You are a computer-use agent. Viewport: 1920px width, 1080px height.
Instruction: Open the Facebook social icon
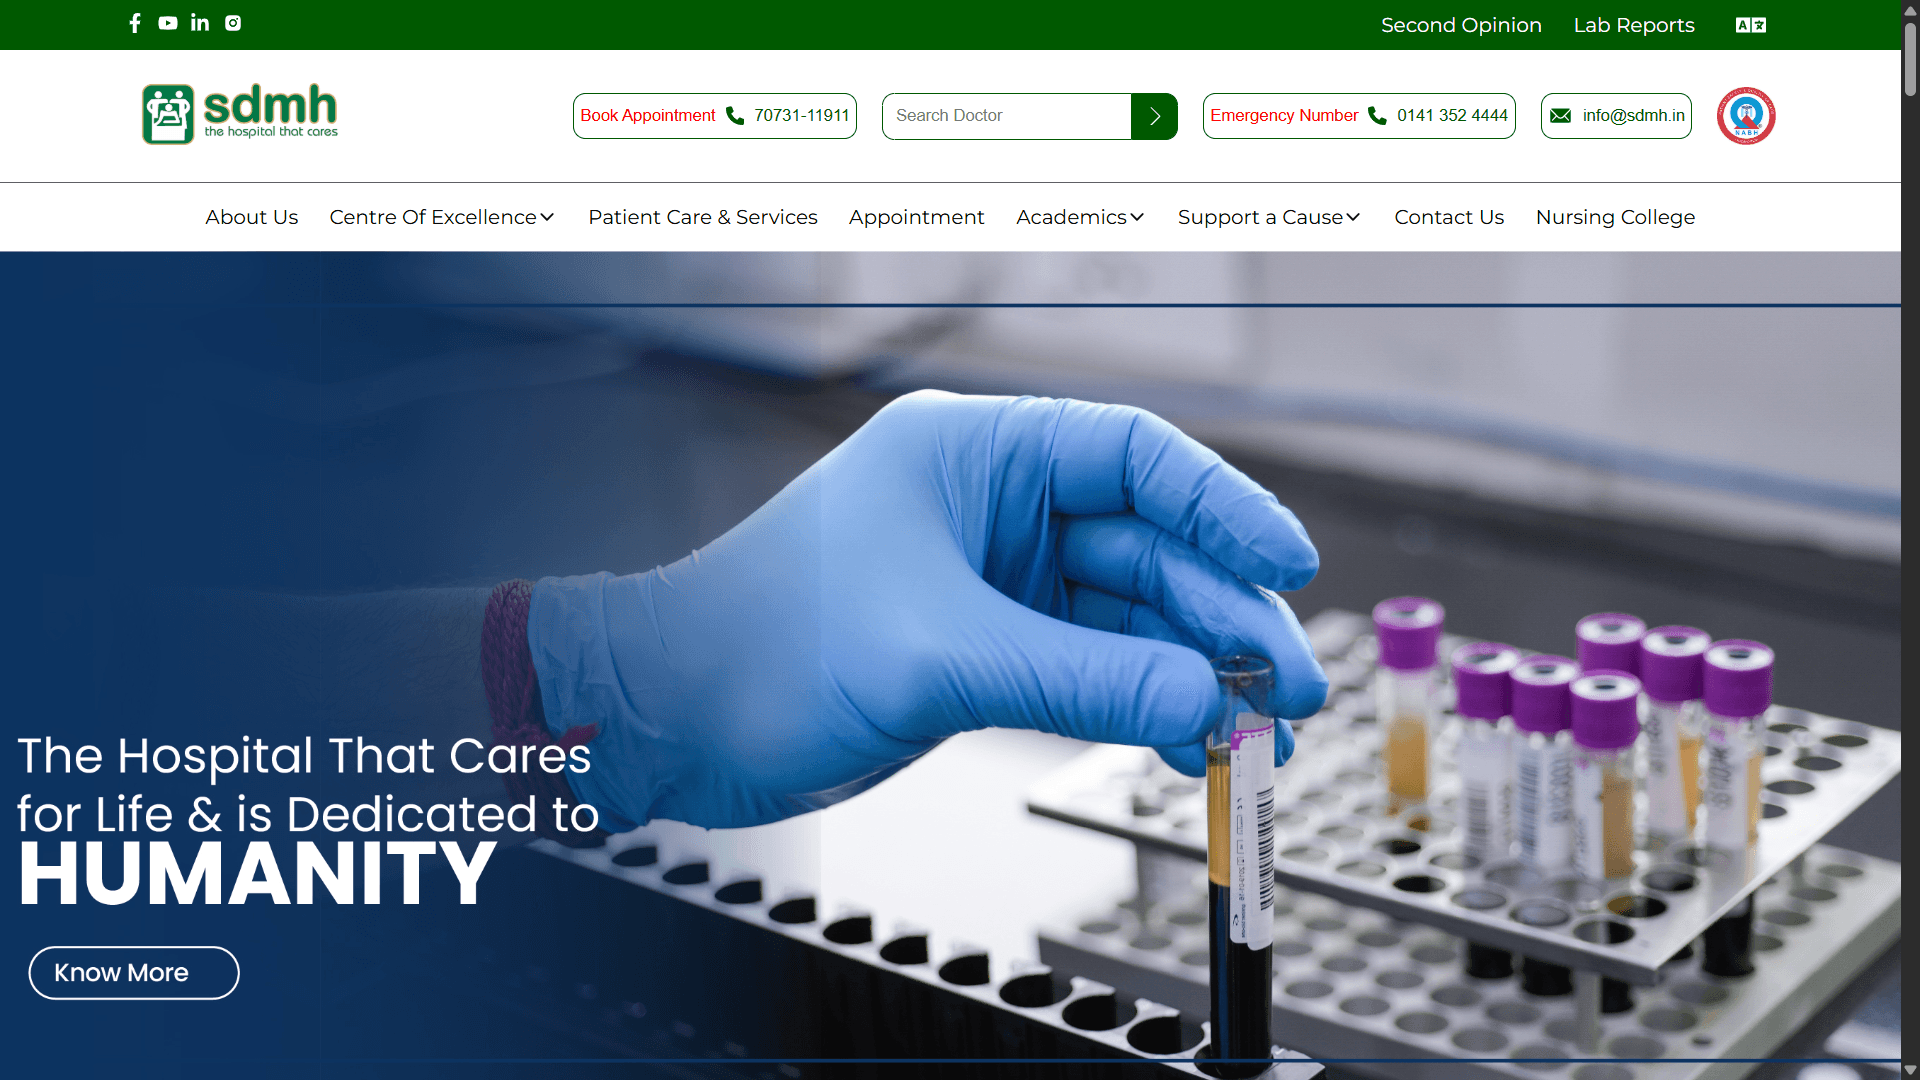pos(135,23)
